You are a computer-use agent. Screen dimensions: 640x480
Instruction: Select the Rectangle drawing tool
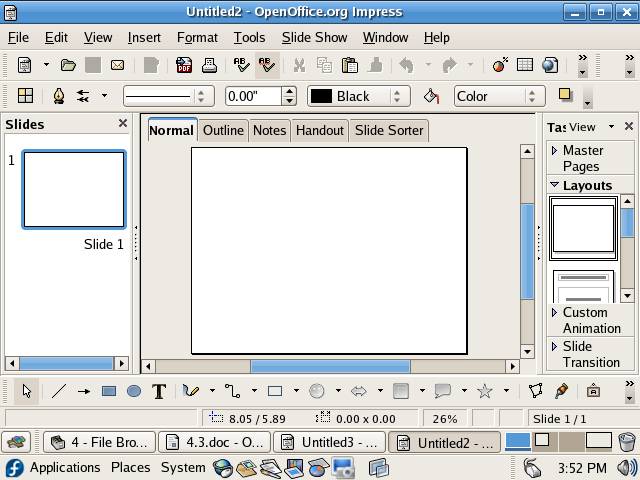[x=109, y=391]
